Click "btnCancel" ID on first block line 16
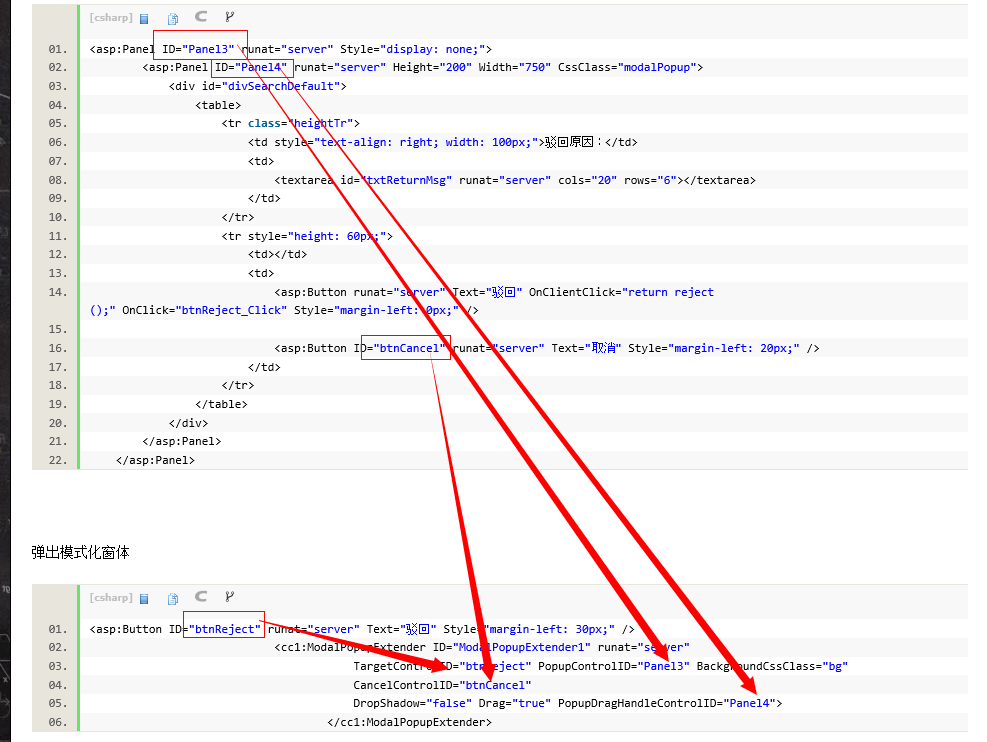 409,348
